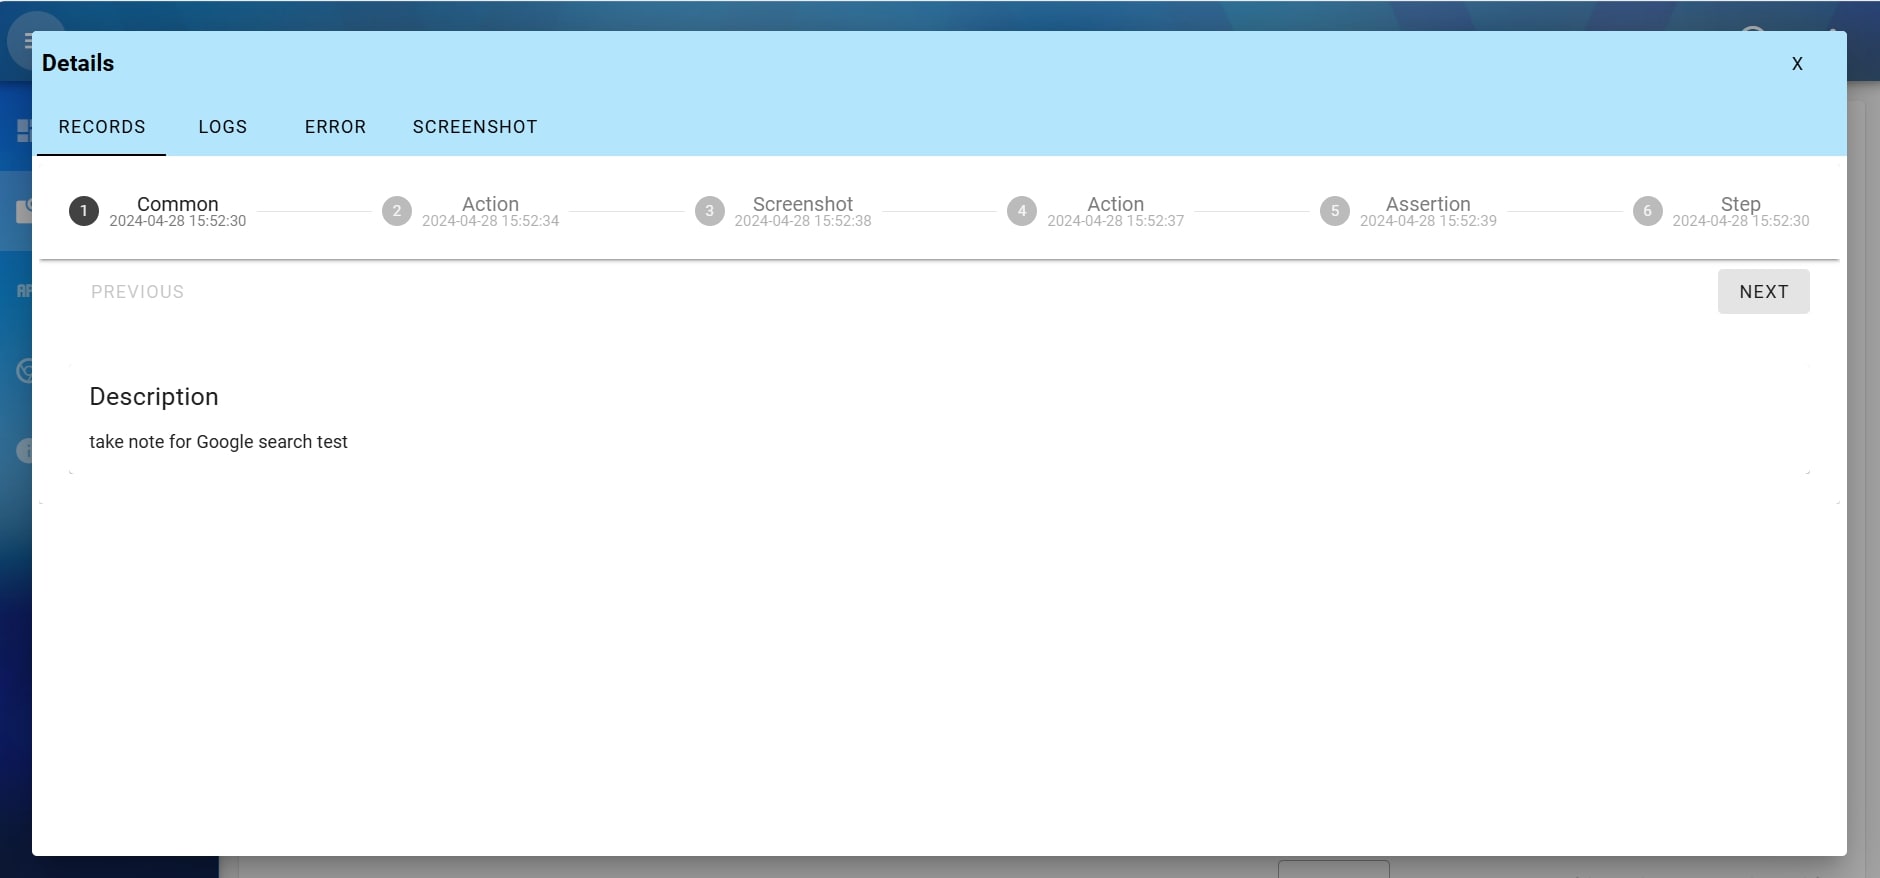The height and width of the screenshot is (878, 1880).
Task: Click the Assertion step label
Action: [1428, 203]
